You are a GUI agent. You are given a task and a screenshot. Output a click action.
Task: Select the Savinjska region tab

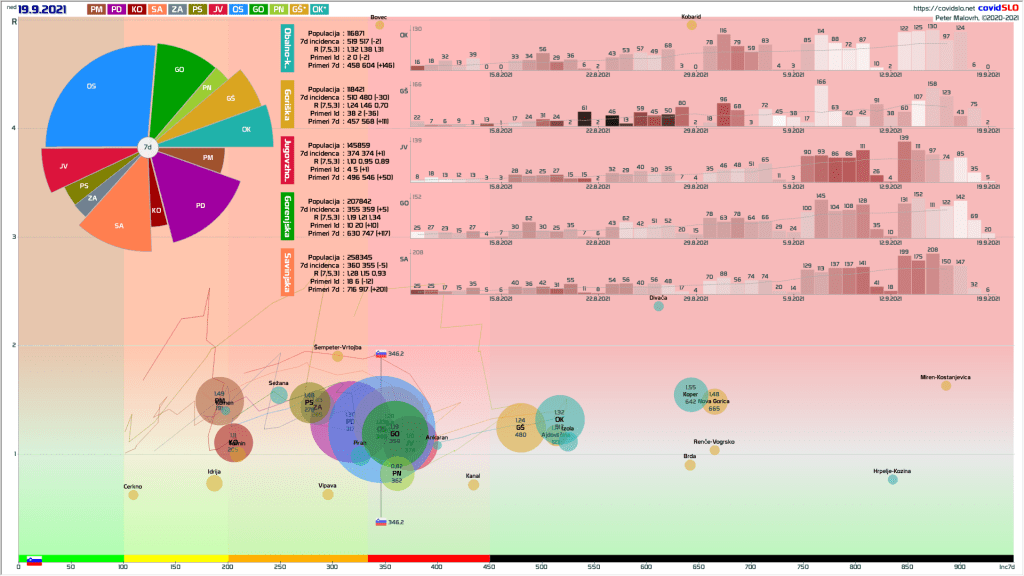coord(289,270)
